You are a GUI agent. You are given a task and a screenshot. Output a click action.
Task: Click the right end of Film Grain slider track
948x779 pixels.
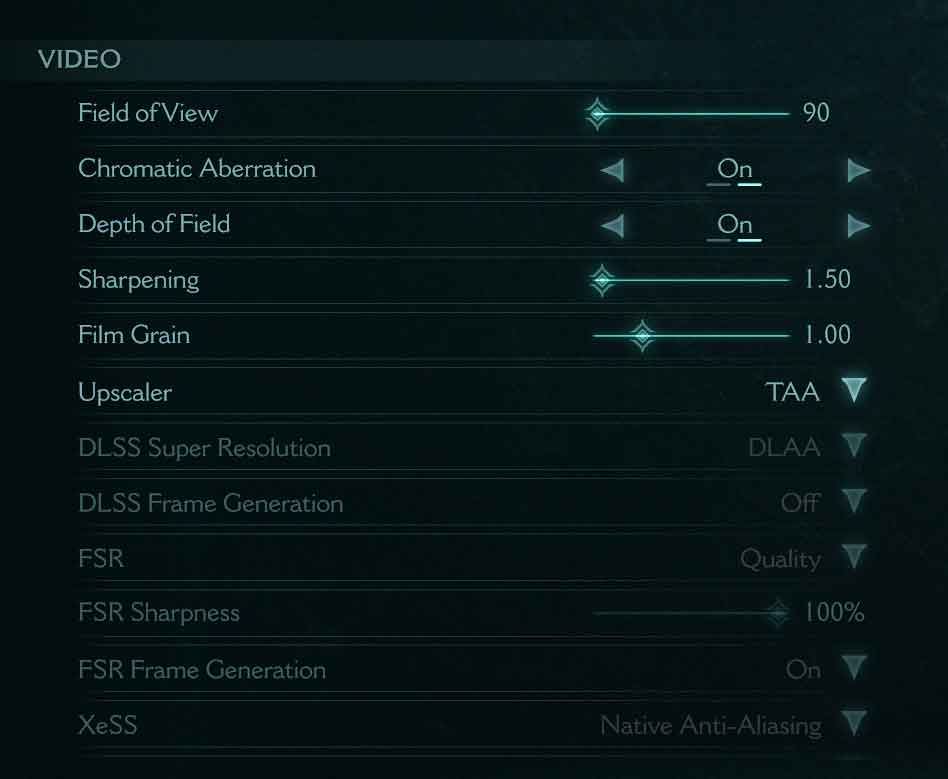786,336
